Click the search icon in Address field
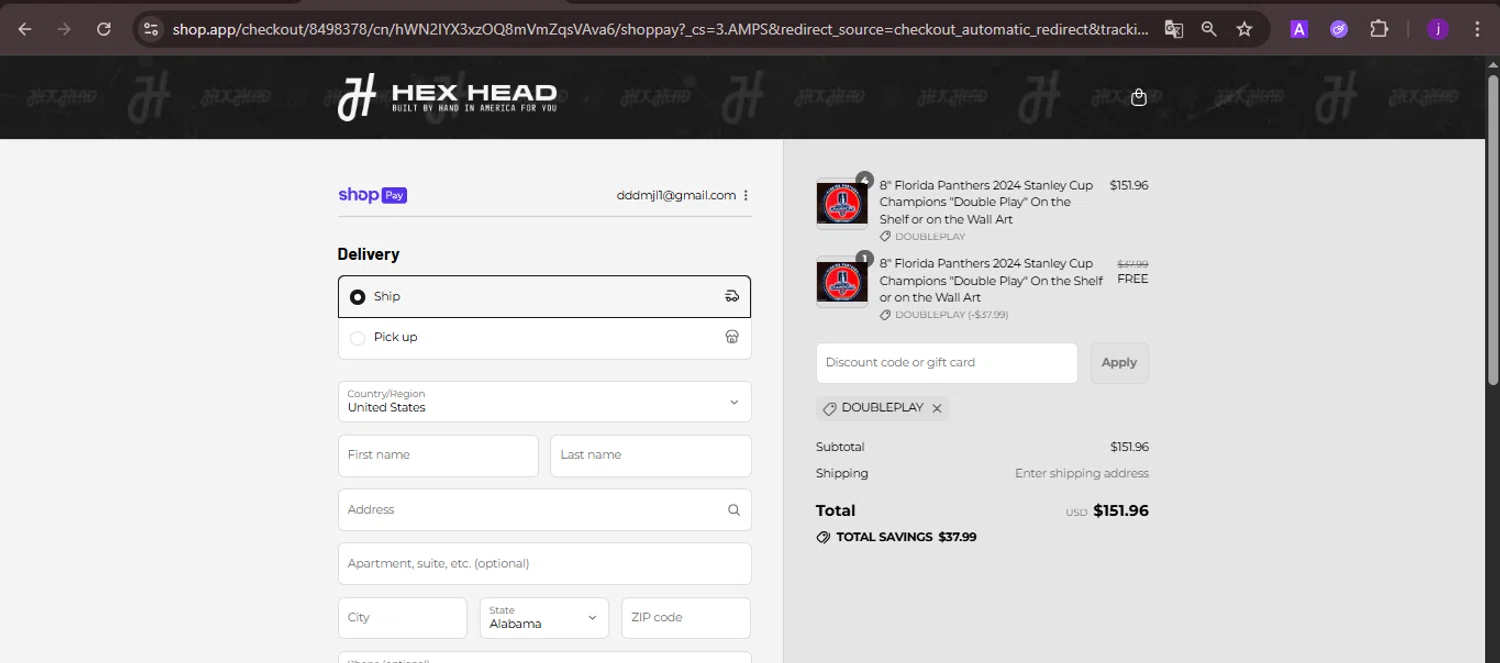 pos(734,510)
